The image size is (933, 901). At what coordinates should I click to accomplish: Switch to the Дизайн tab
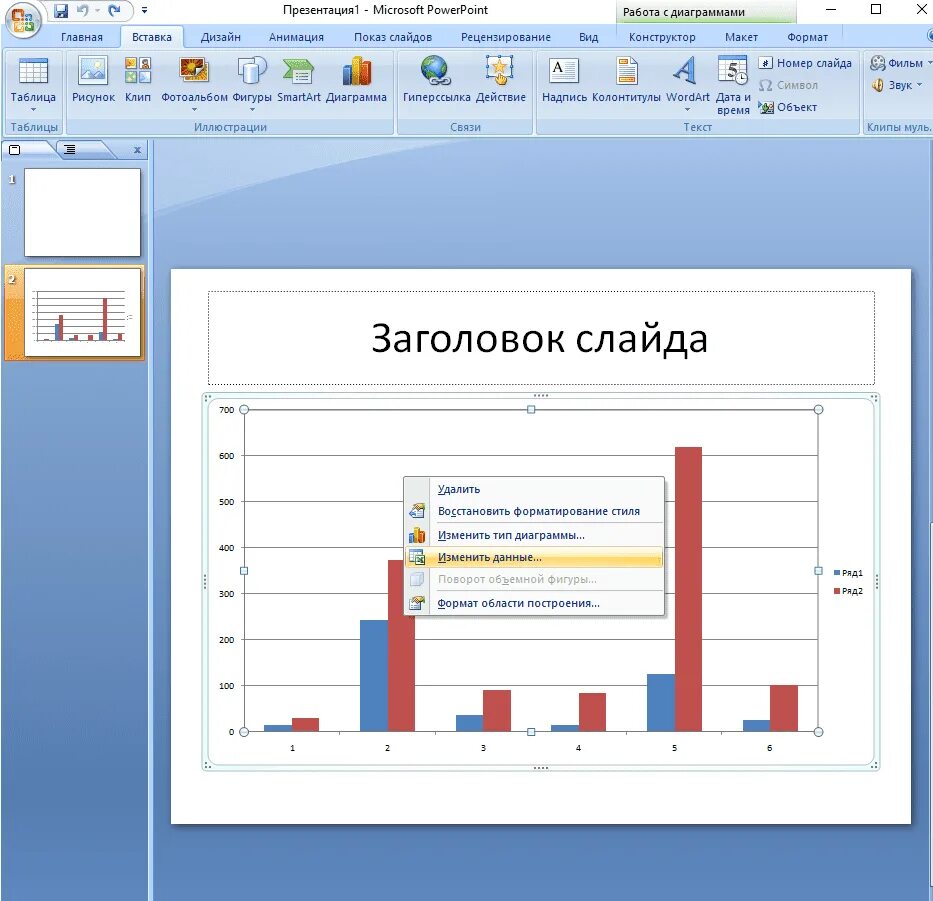[221, 37]
